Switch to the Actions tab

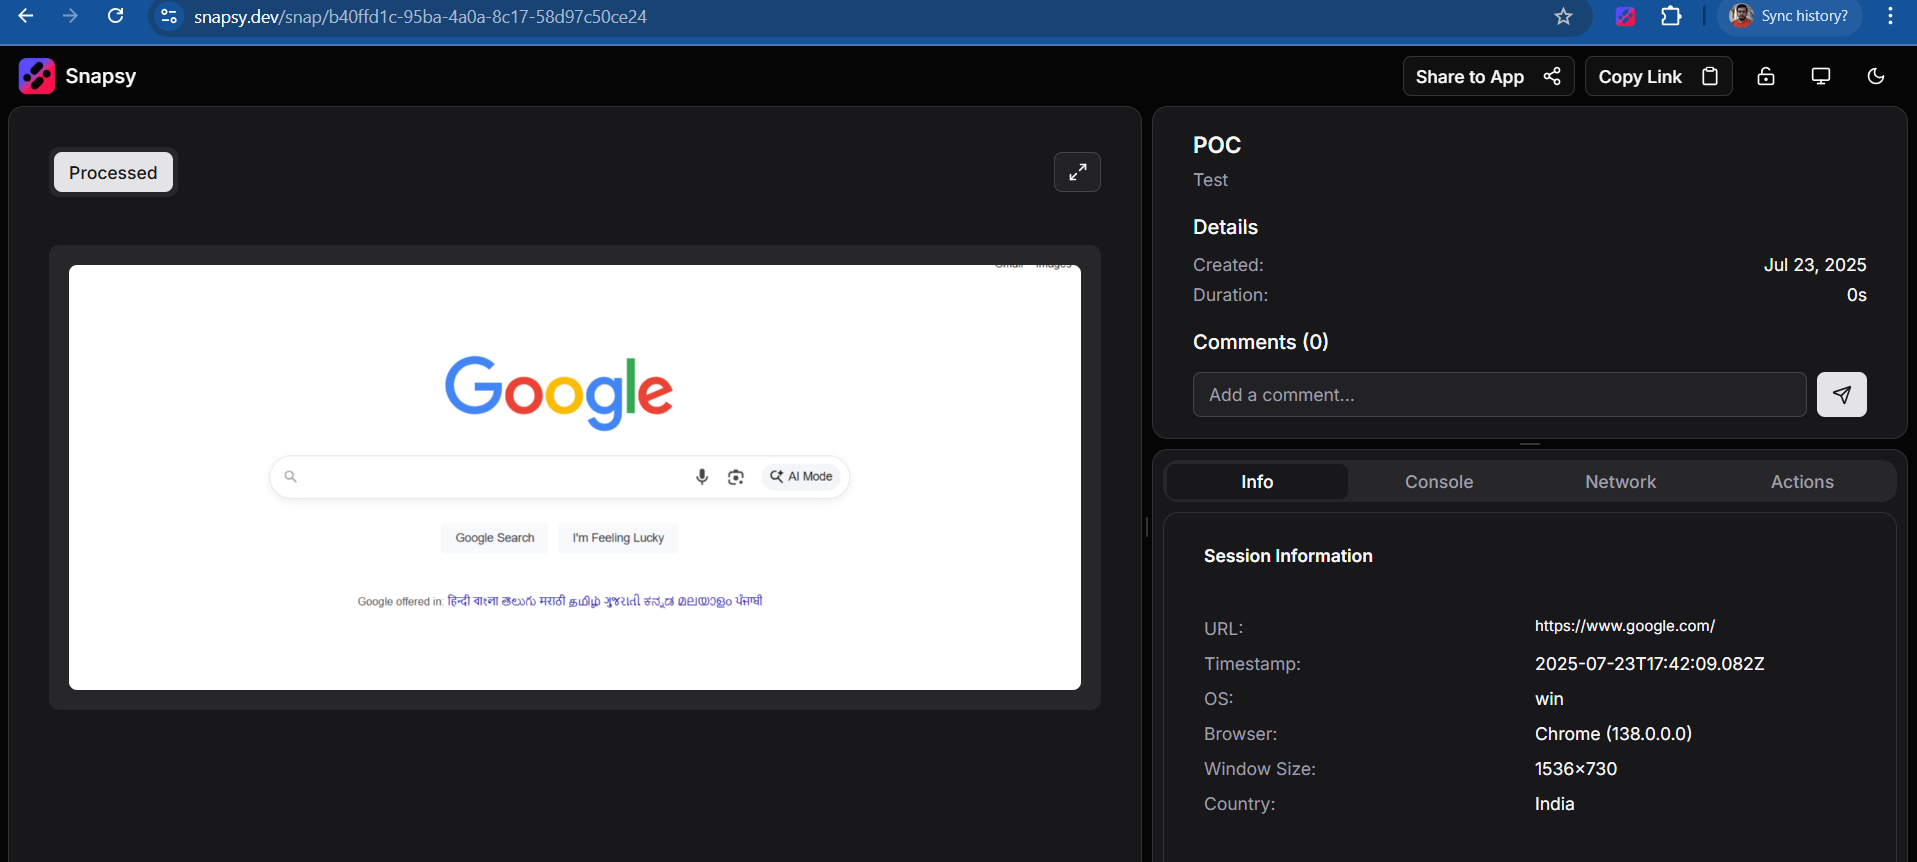[1802, 482]
